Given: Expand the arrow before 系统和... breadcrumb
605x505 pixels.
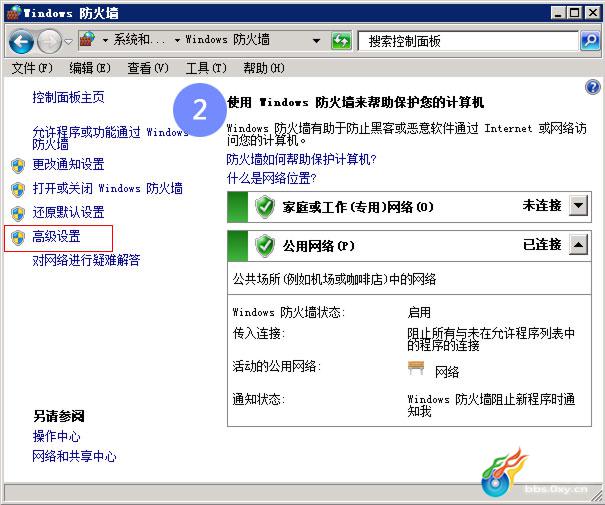Looking at the screenshot, I should tap(105, 40).
